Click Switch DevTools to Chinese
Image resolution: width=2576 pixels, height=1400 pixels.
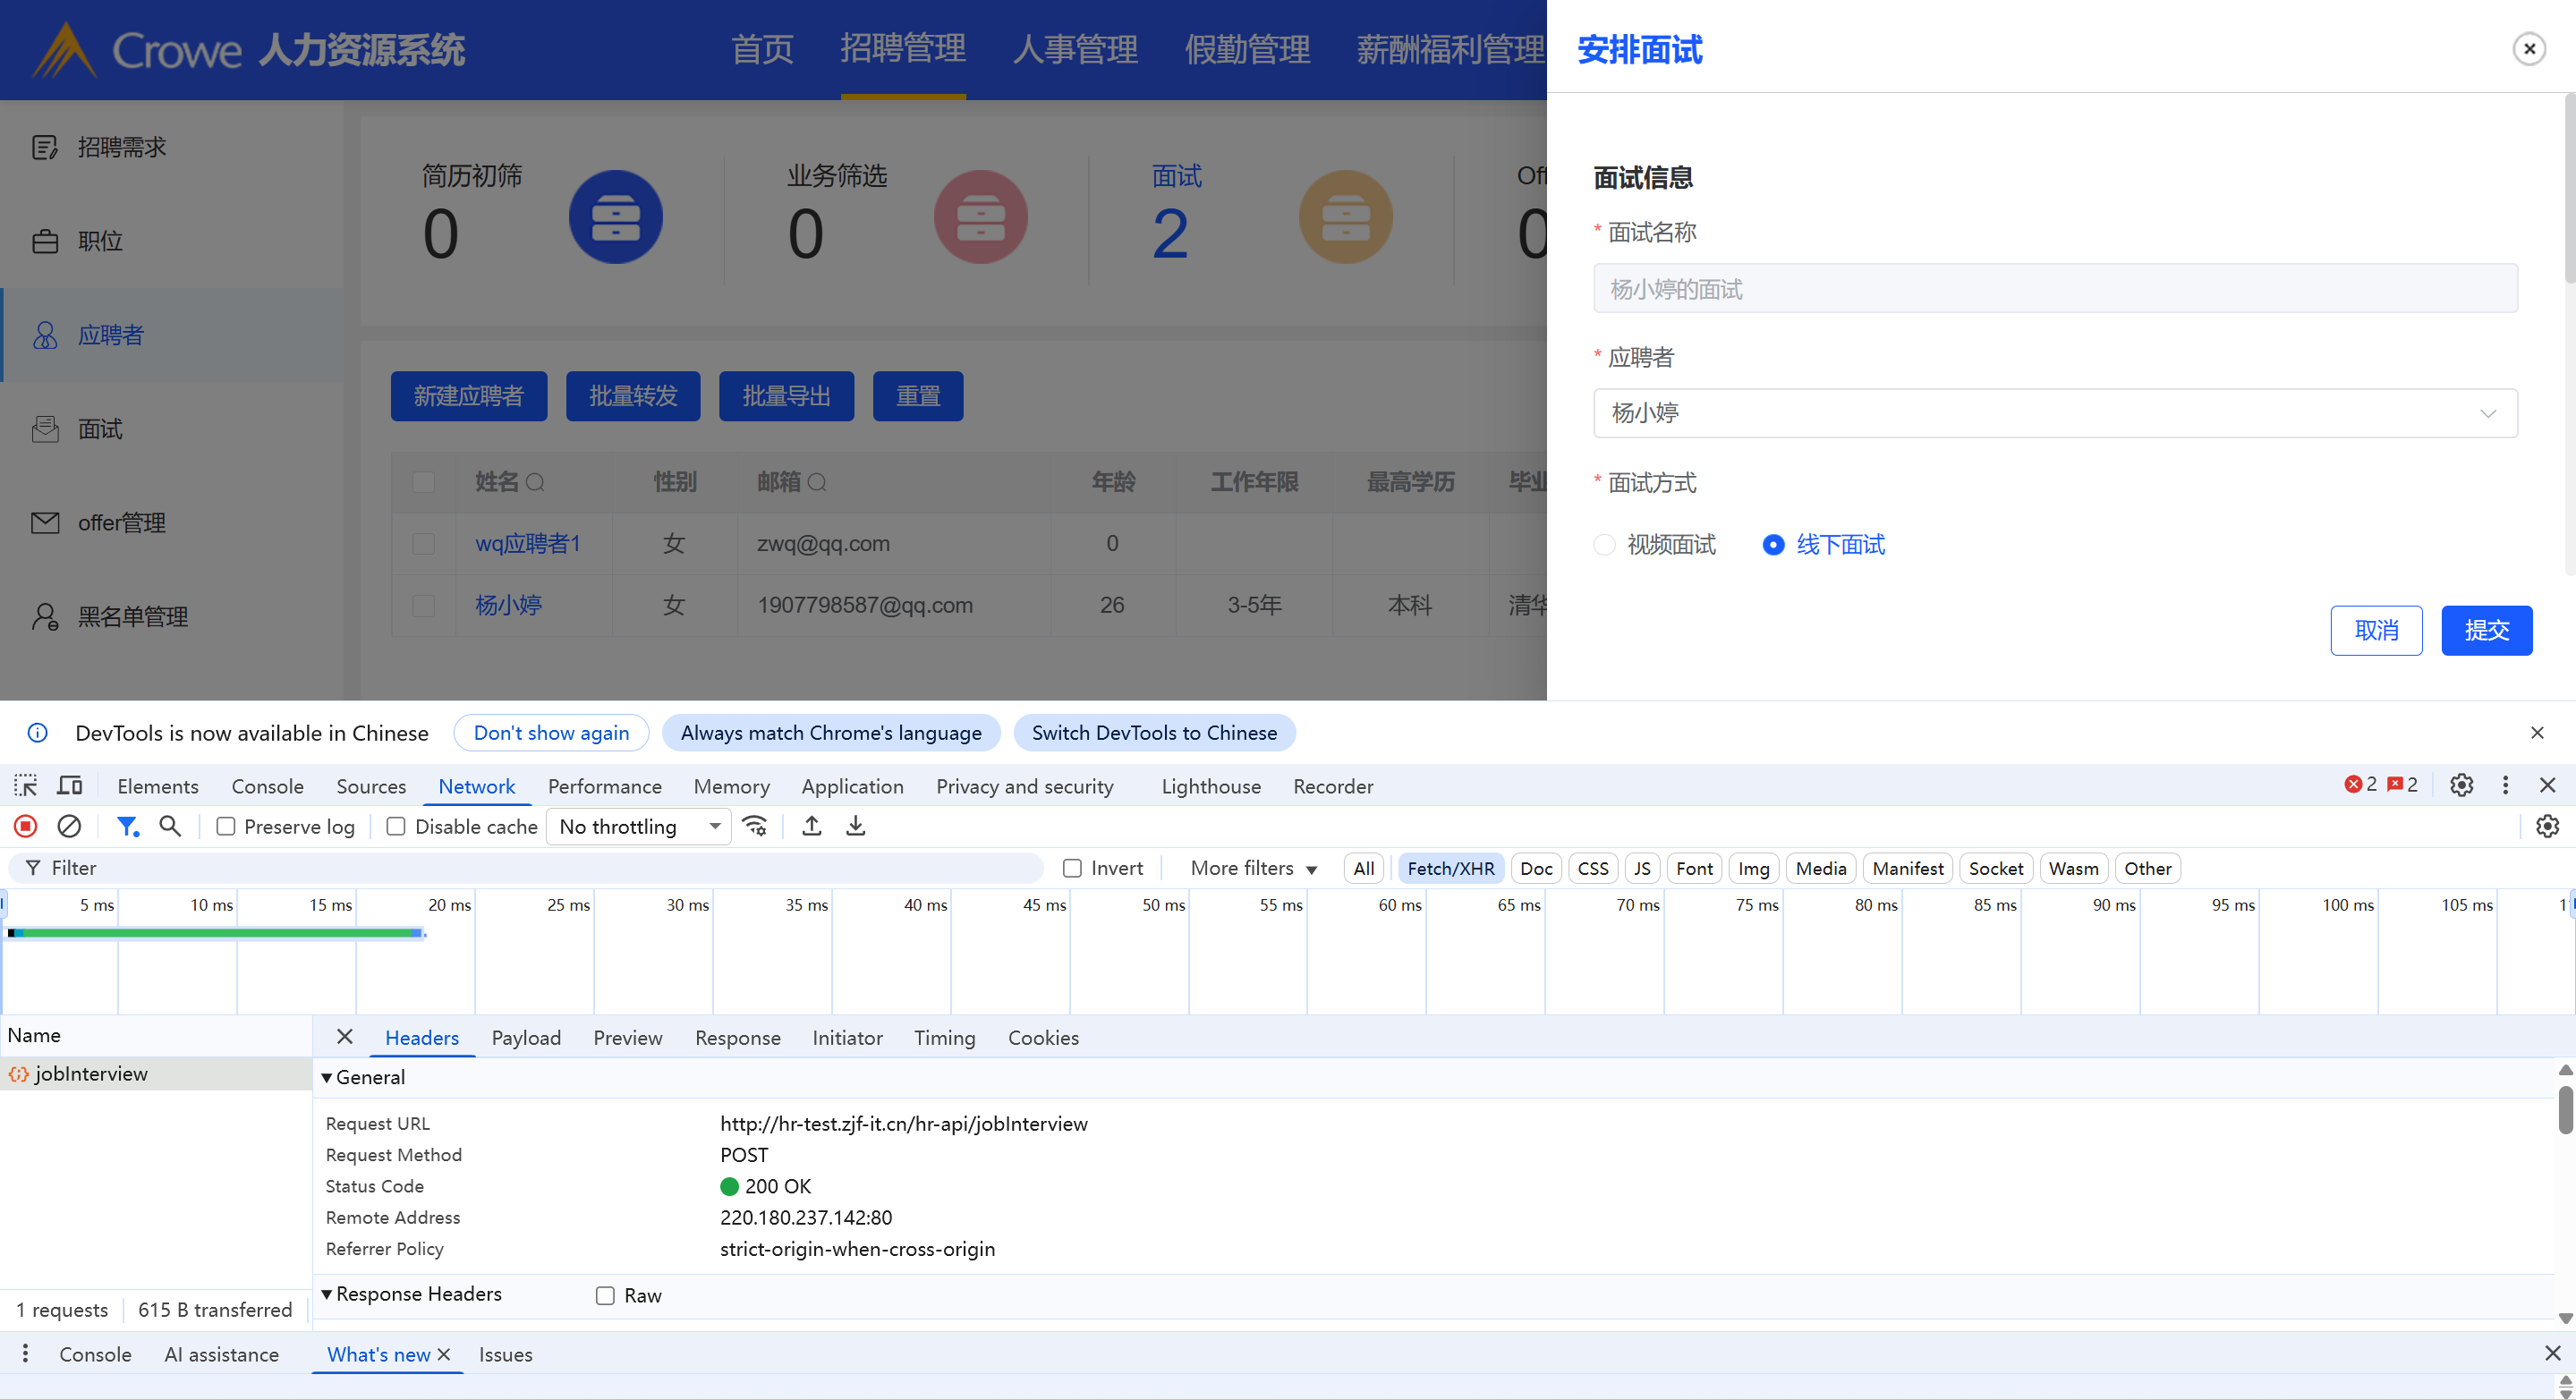click(x=1154, y=733)
